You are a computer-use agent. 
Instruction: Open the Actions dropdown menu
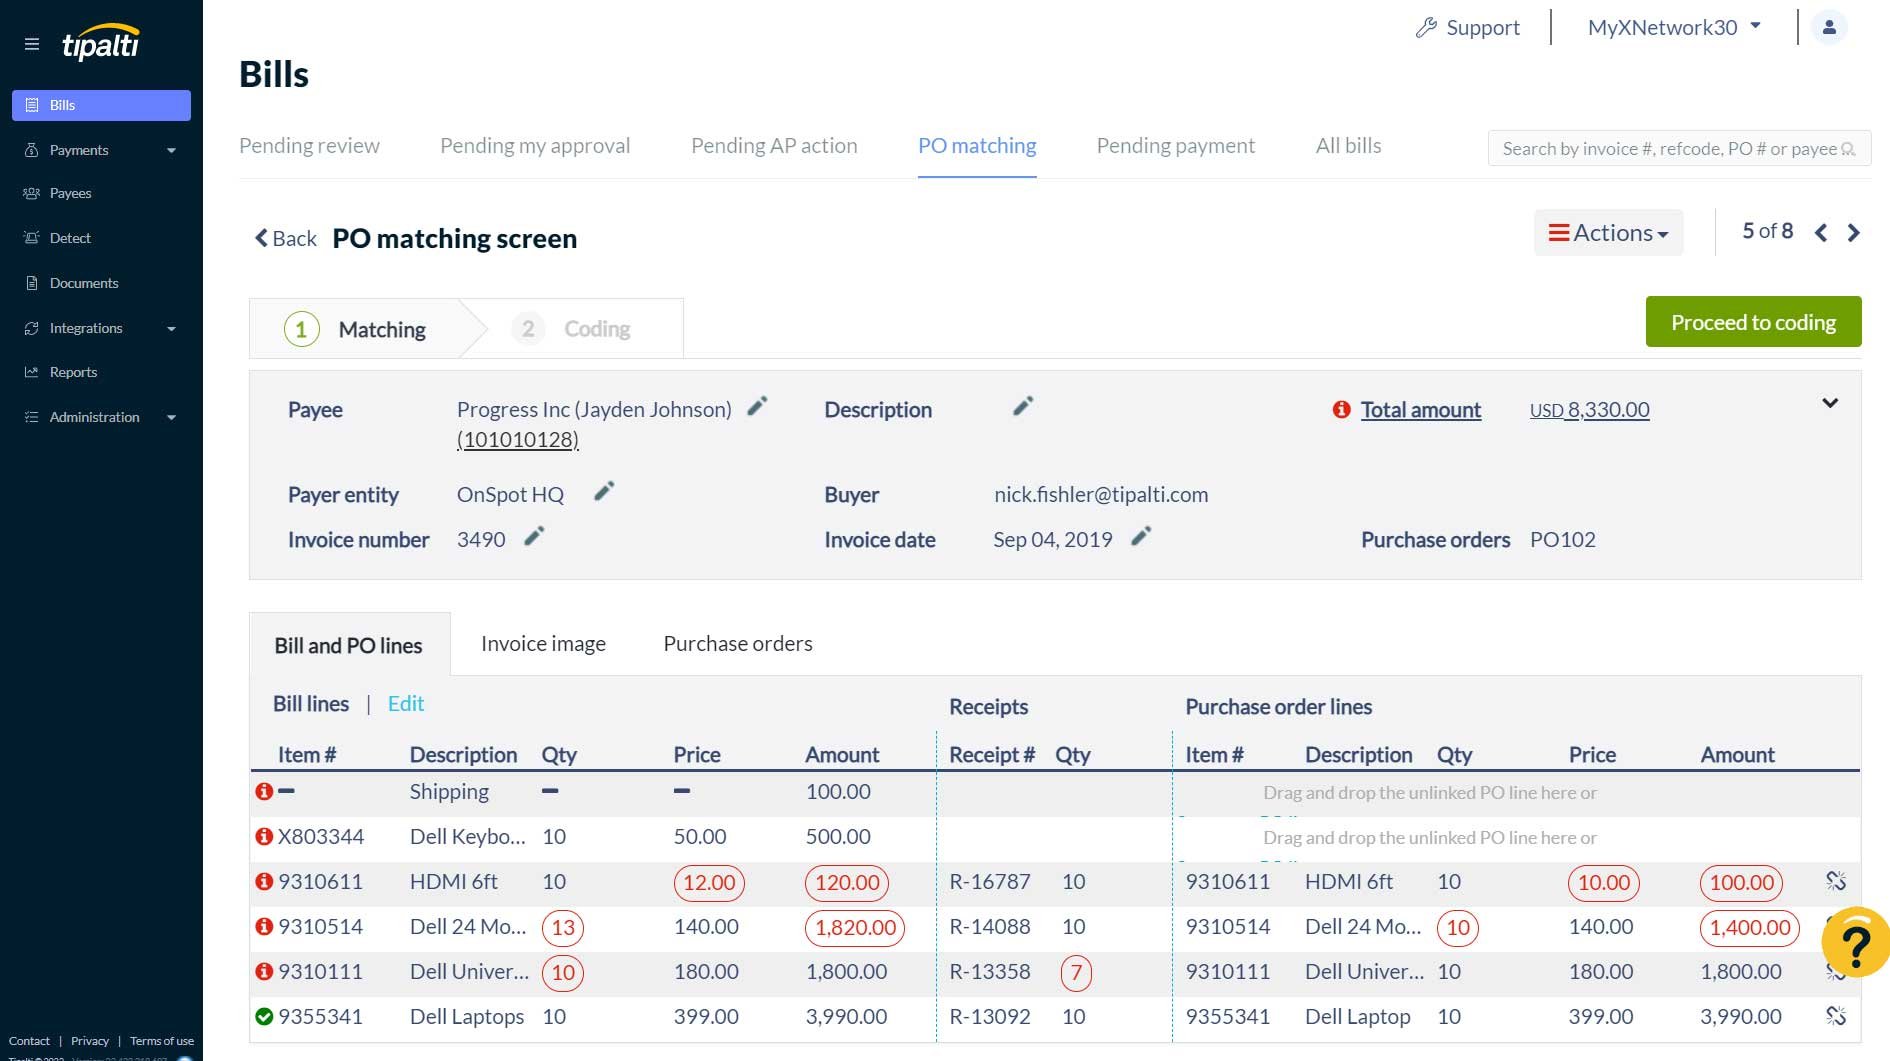(x=1608, y=233)
